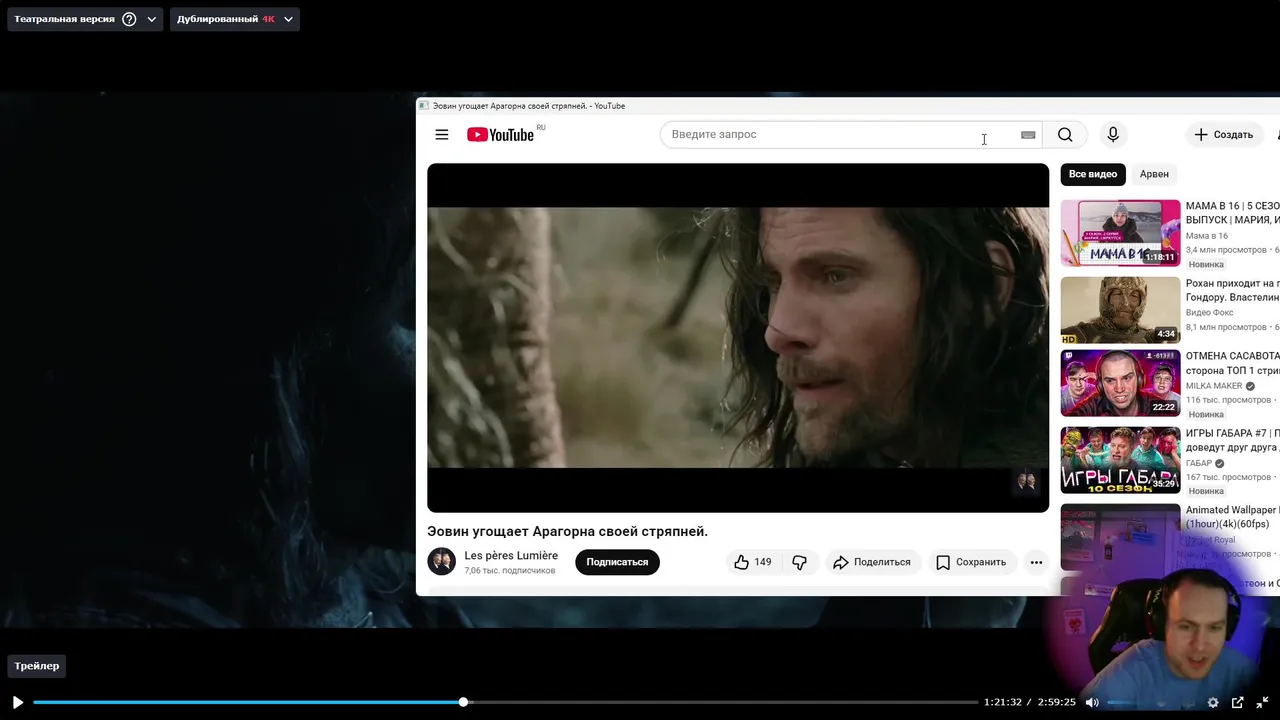This screenshot has height=720, width=1280.
Task: Open the ОТМЕНА САСАВОТА video thumbnail
Action: pyautogui.click(x=1120, y=383)
